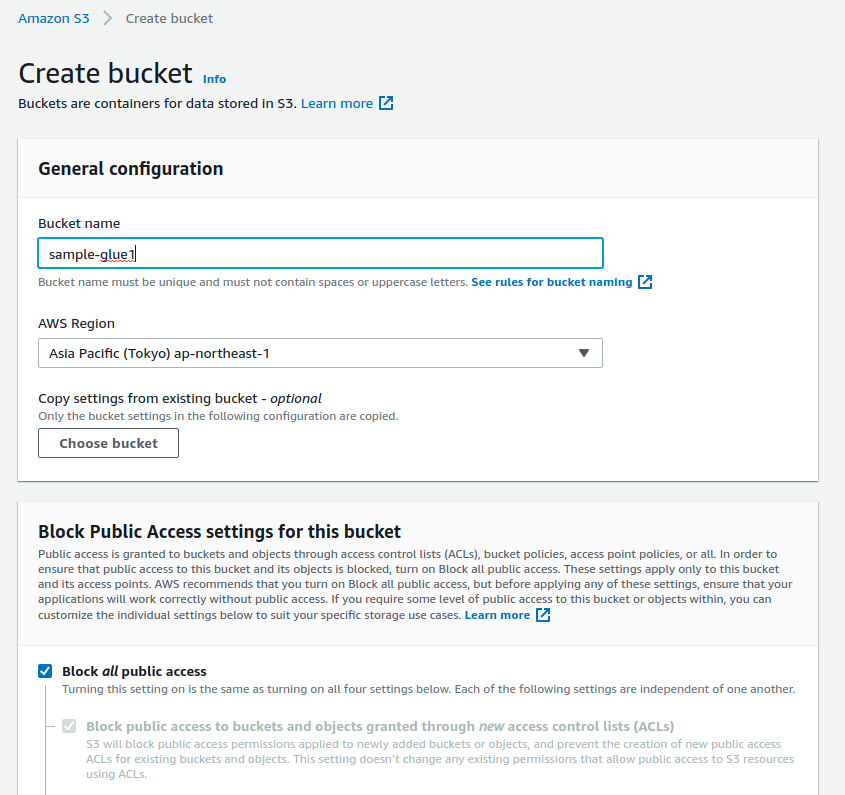
Task: Click the AWS Region field label
Action: click(x=76, y=323)
